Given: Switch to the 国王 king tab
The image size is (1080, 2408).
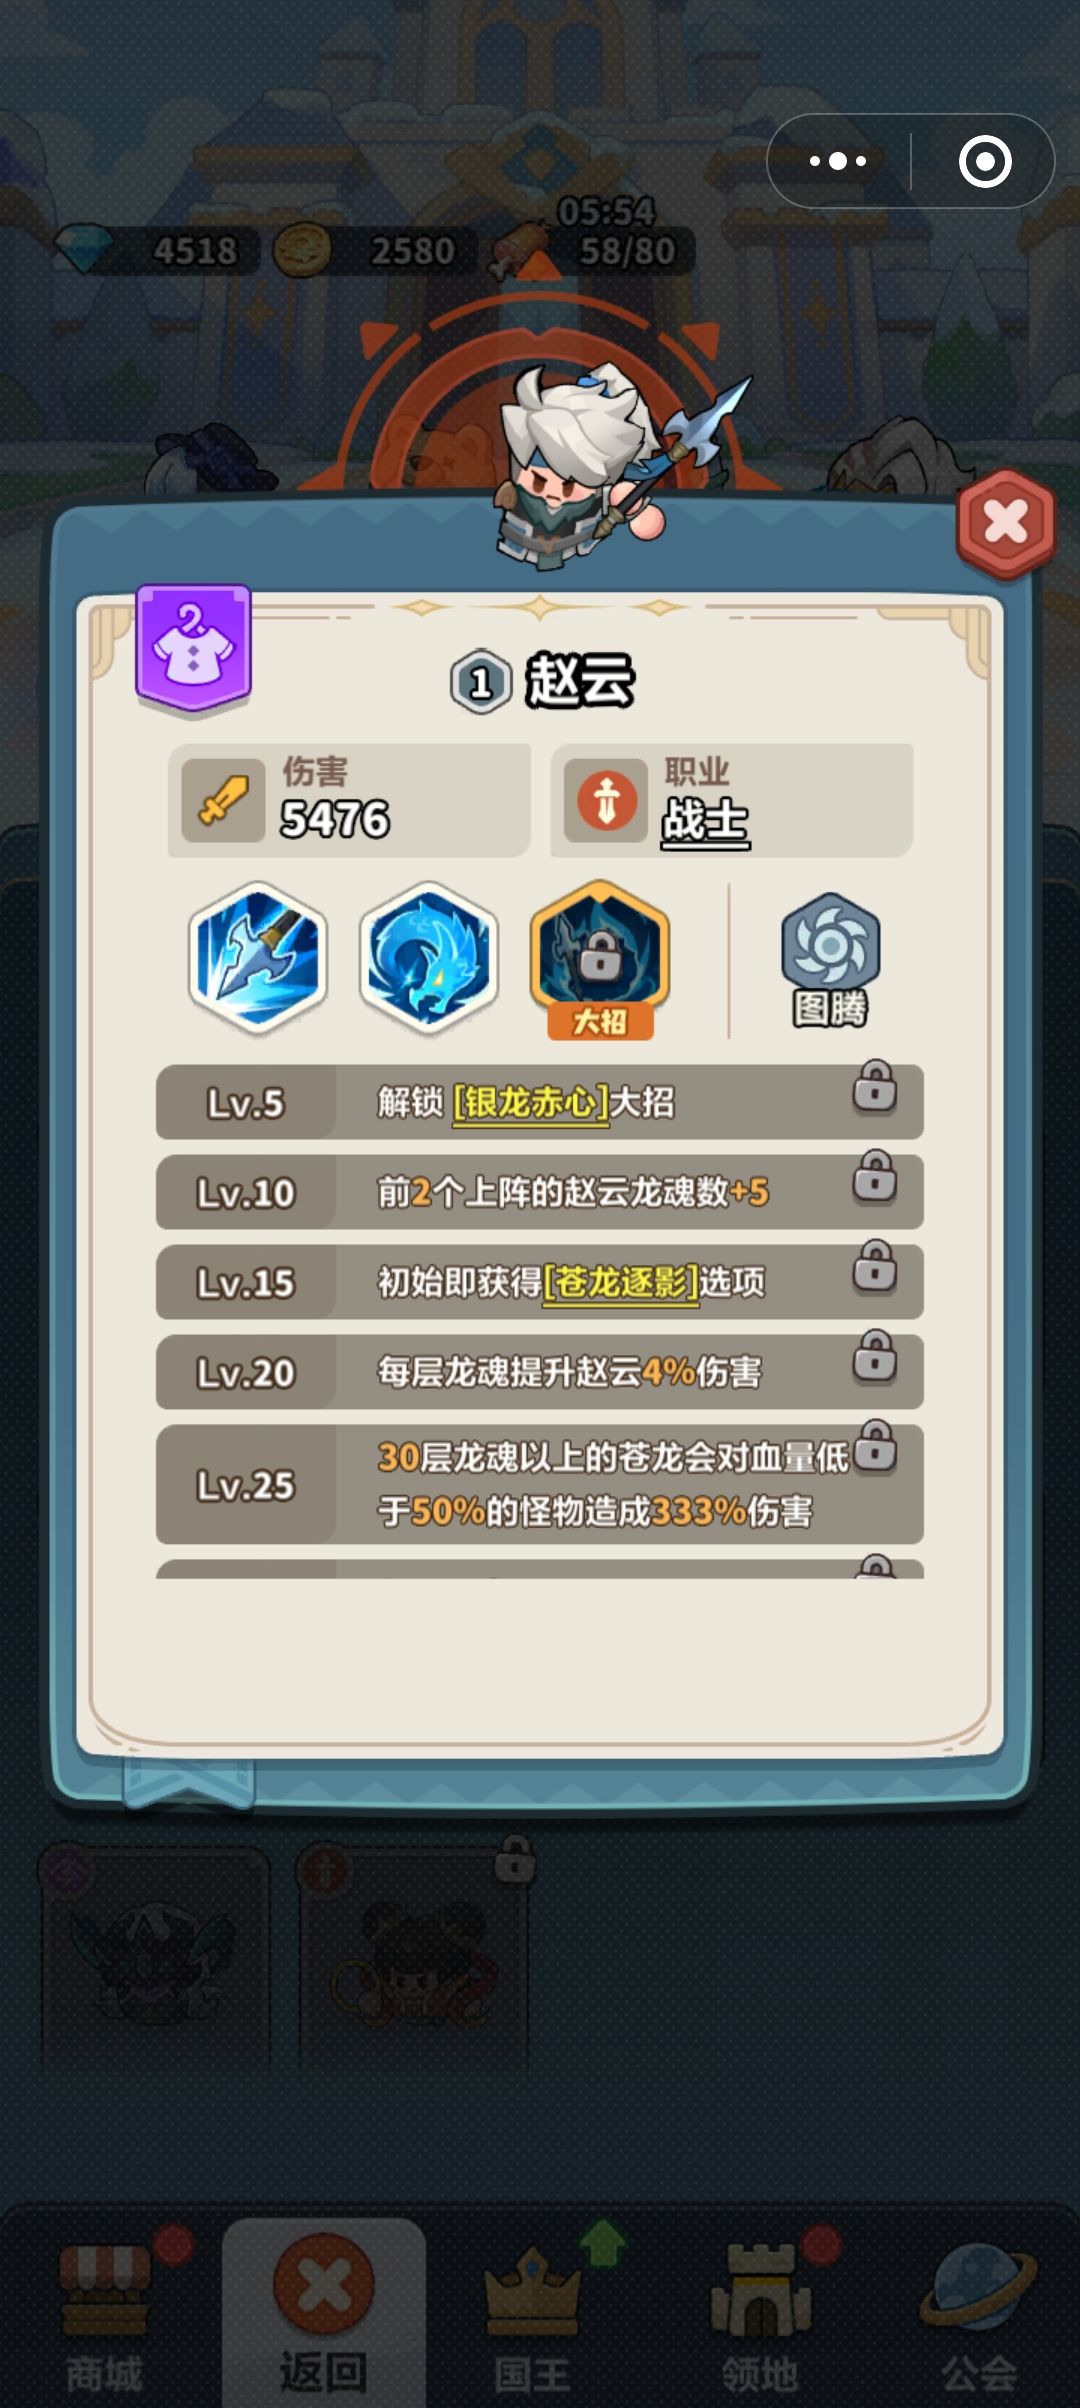Looking at the screenshot, I should click(532, 2318).
